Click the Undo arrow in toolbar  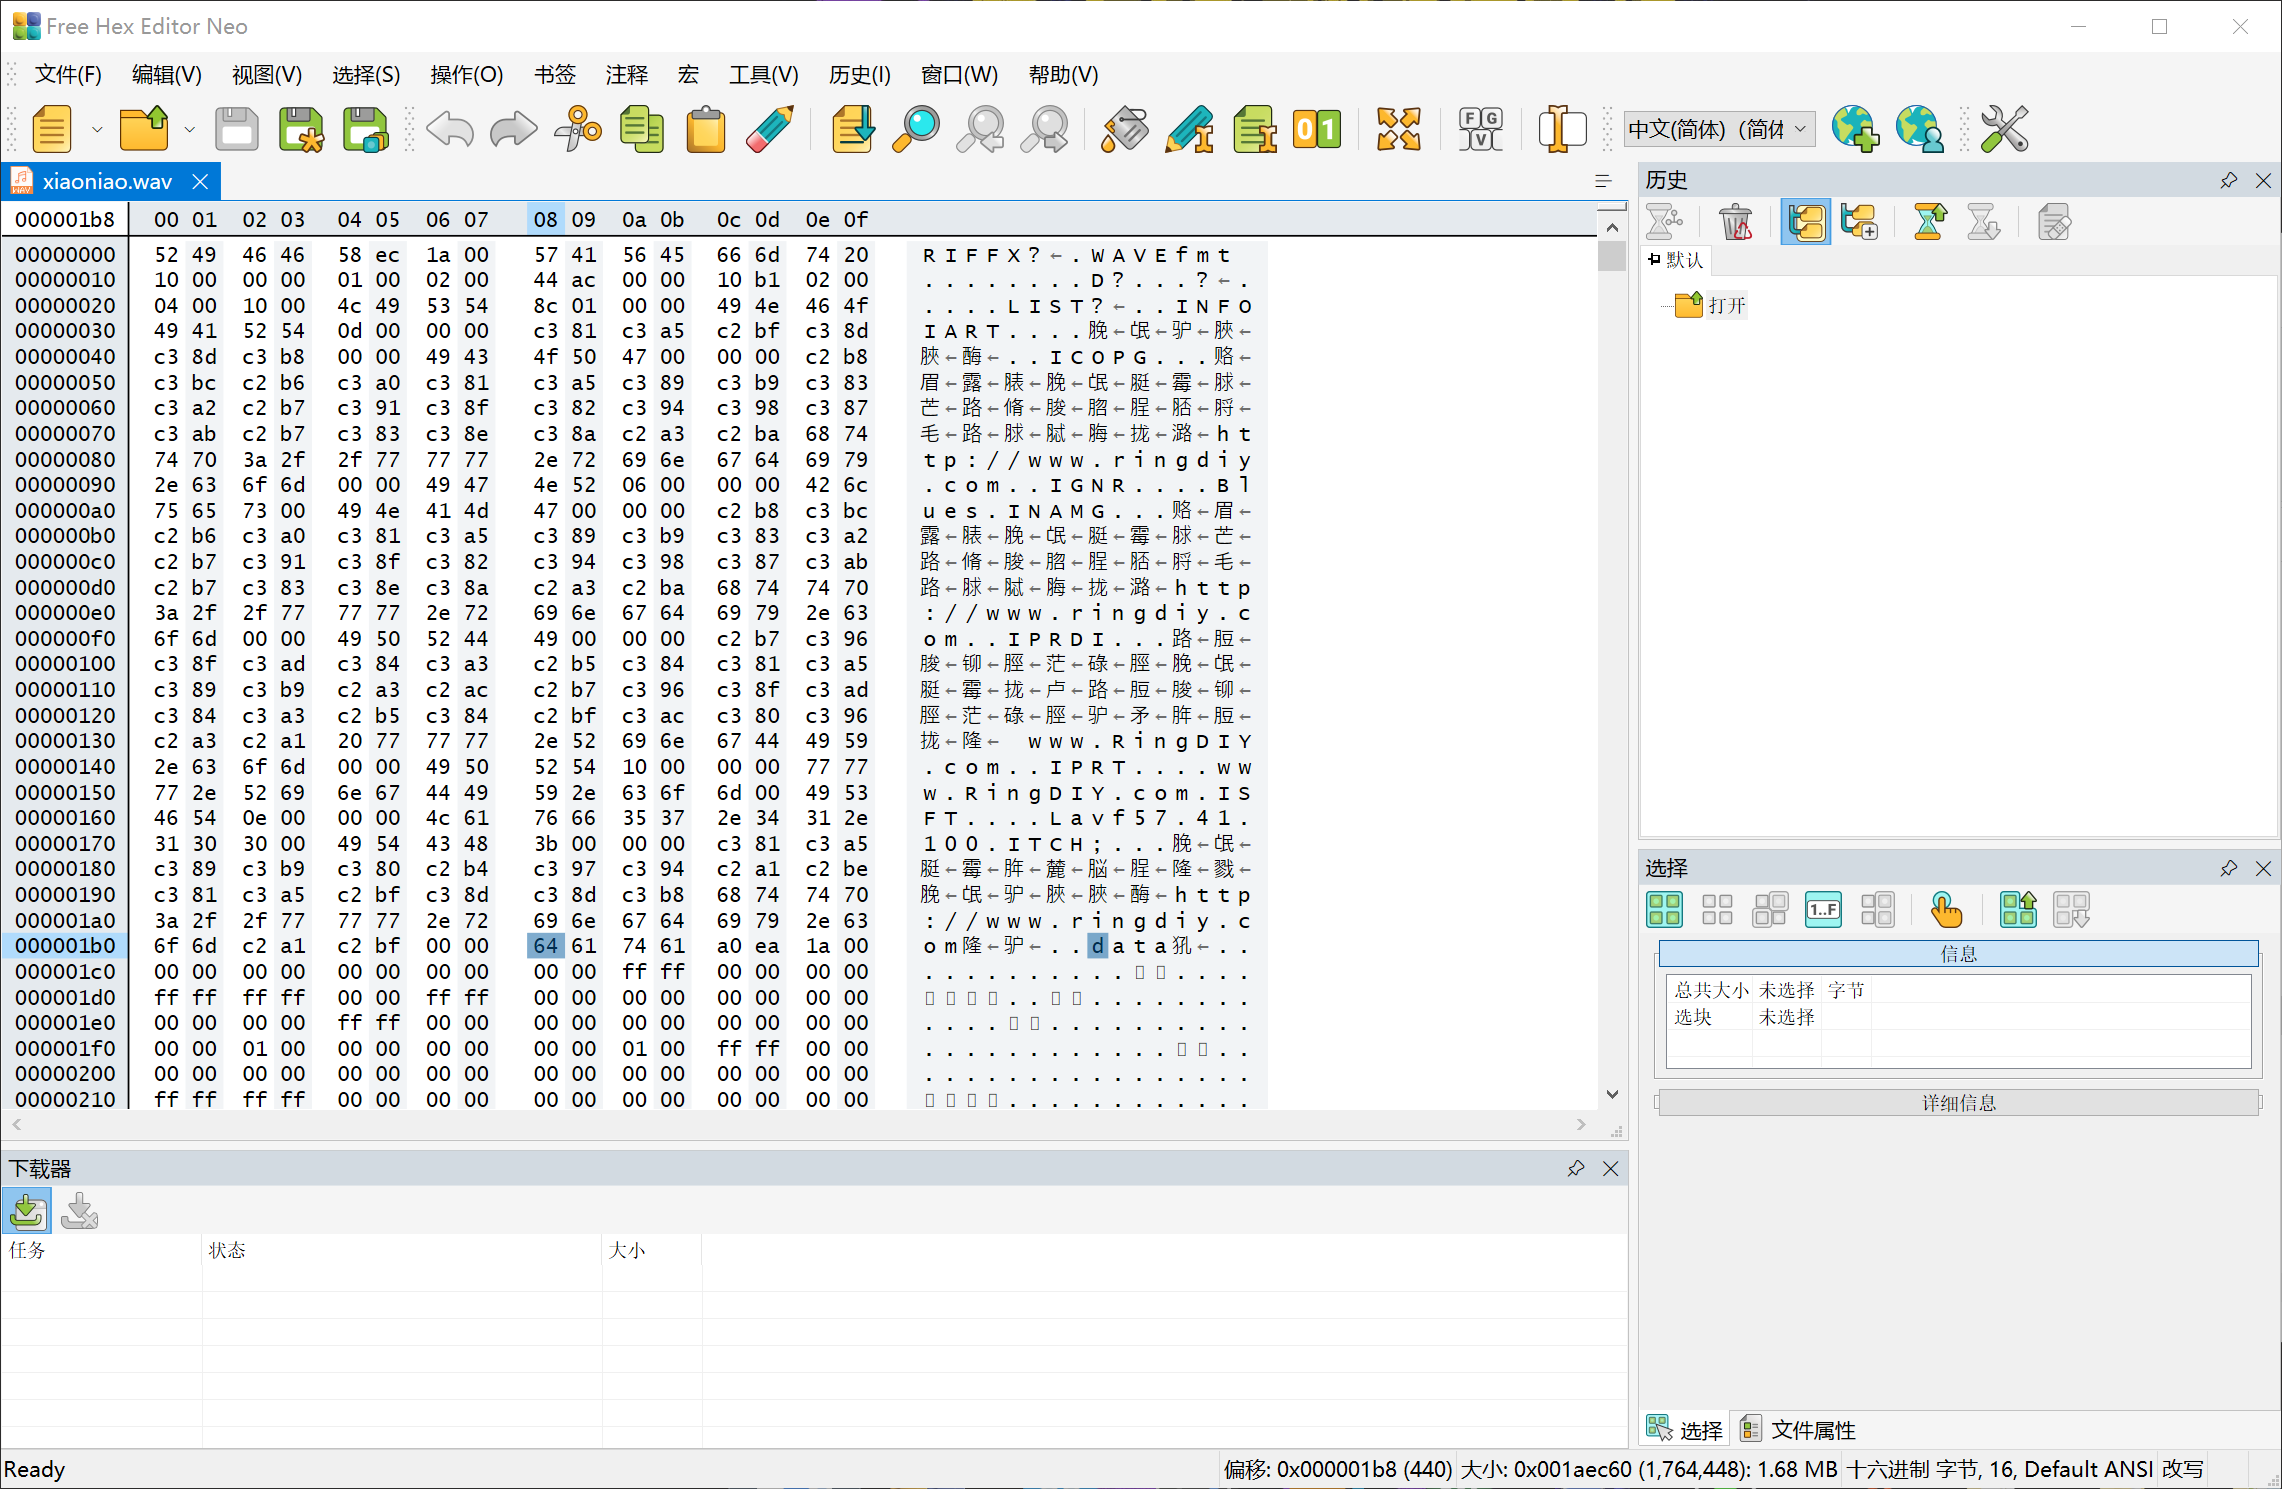450,130
